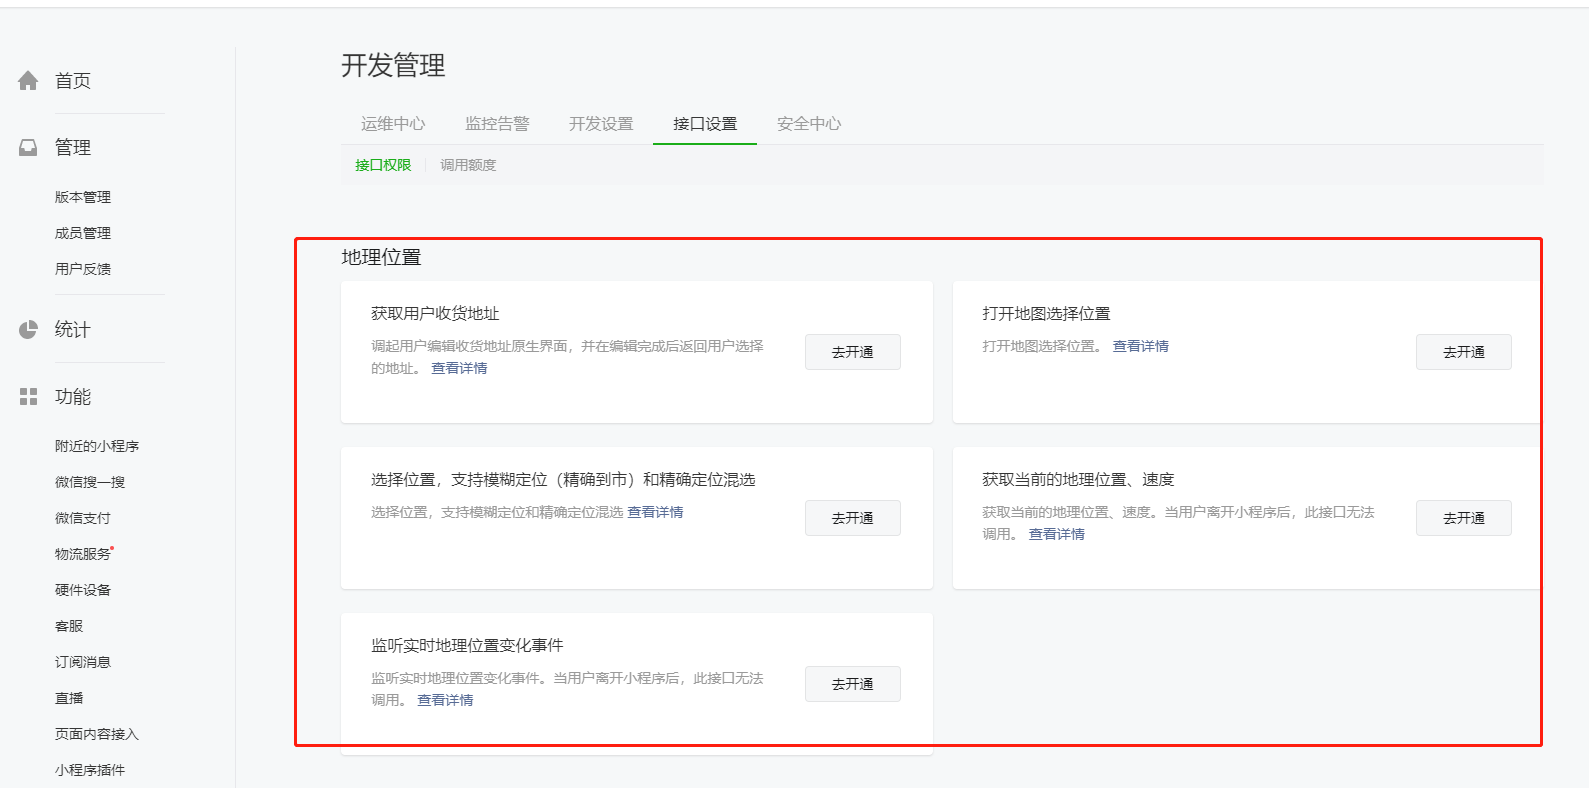The image size is (1589, 788).
Task: Click 去开通 for 获取用户收货地址
Action: click(x=852, y=352)
